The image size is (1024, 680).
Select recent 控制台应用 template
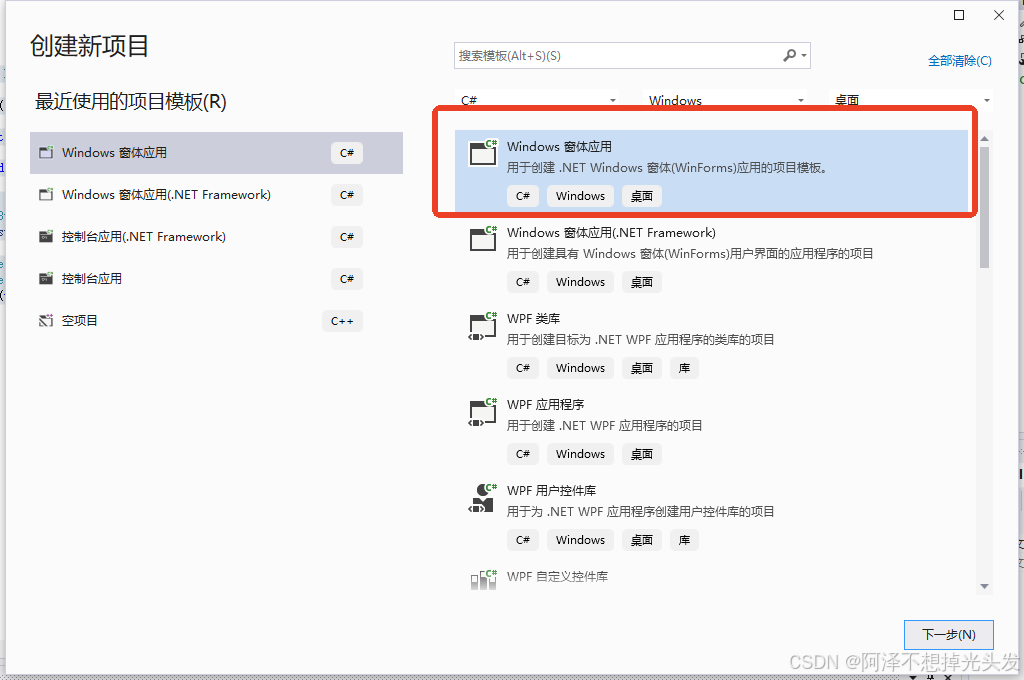[216, 278]
